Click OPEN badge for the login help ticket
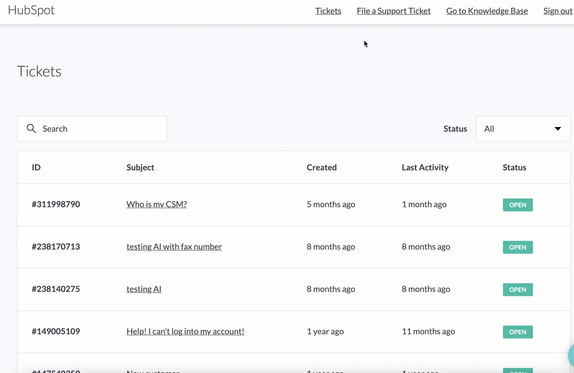 (518, 332)
